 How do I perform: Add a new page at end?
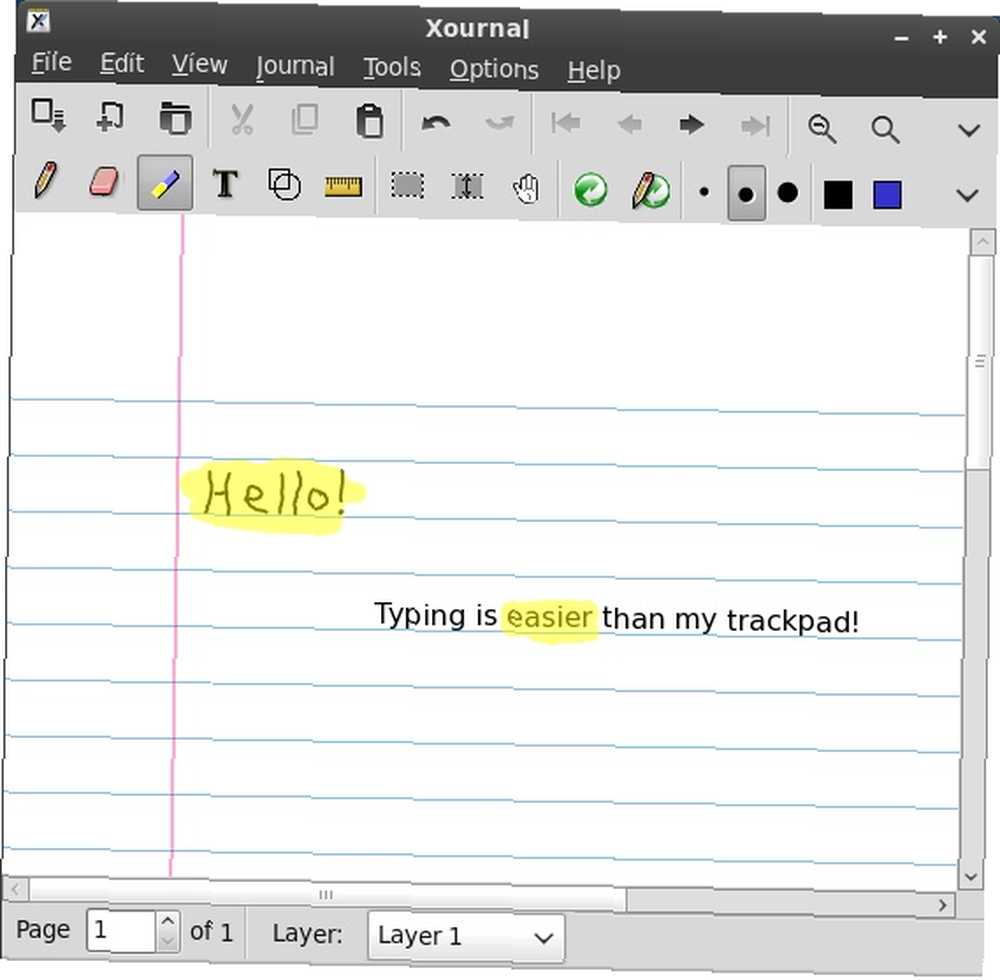click(48, 115)
